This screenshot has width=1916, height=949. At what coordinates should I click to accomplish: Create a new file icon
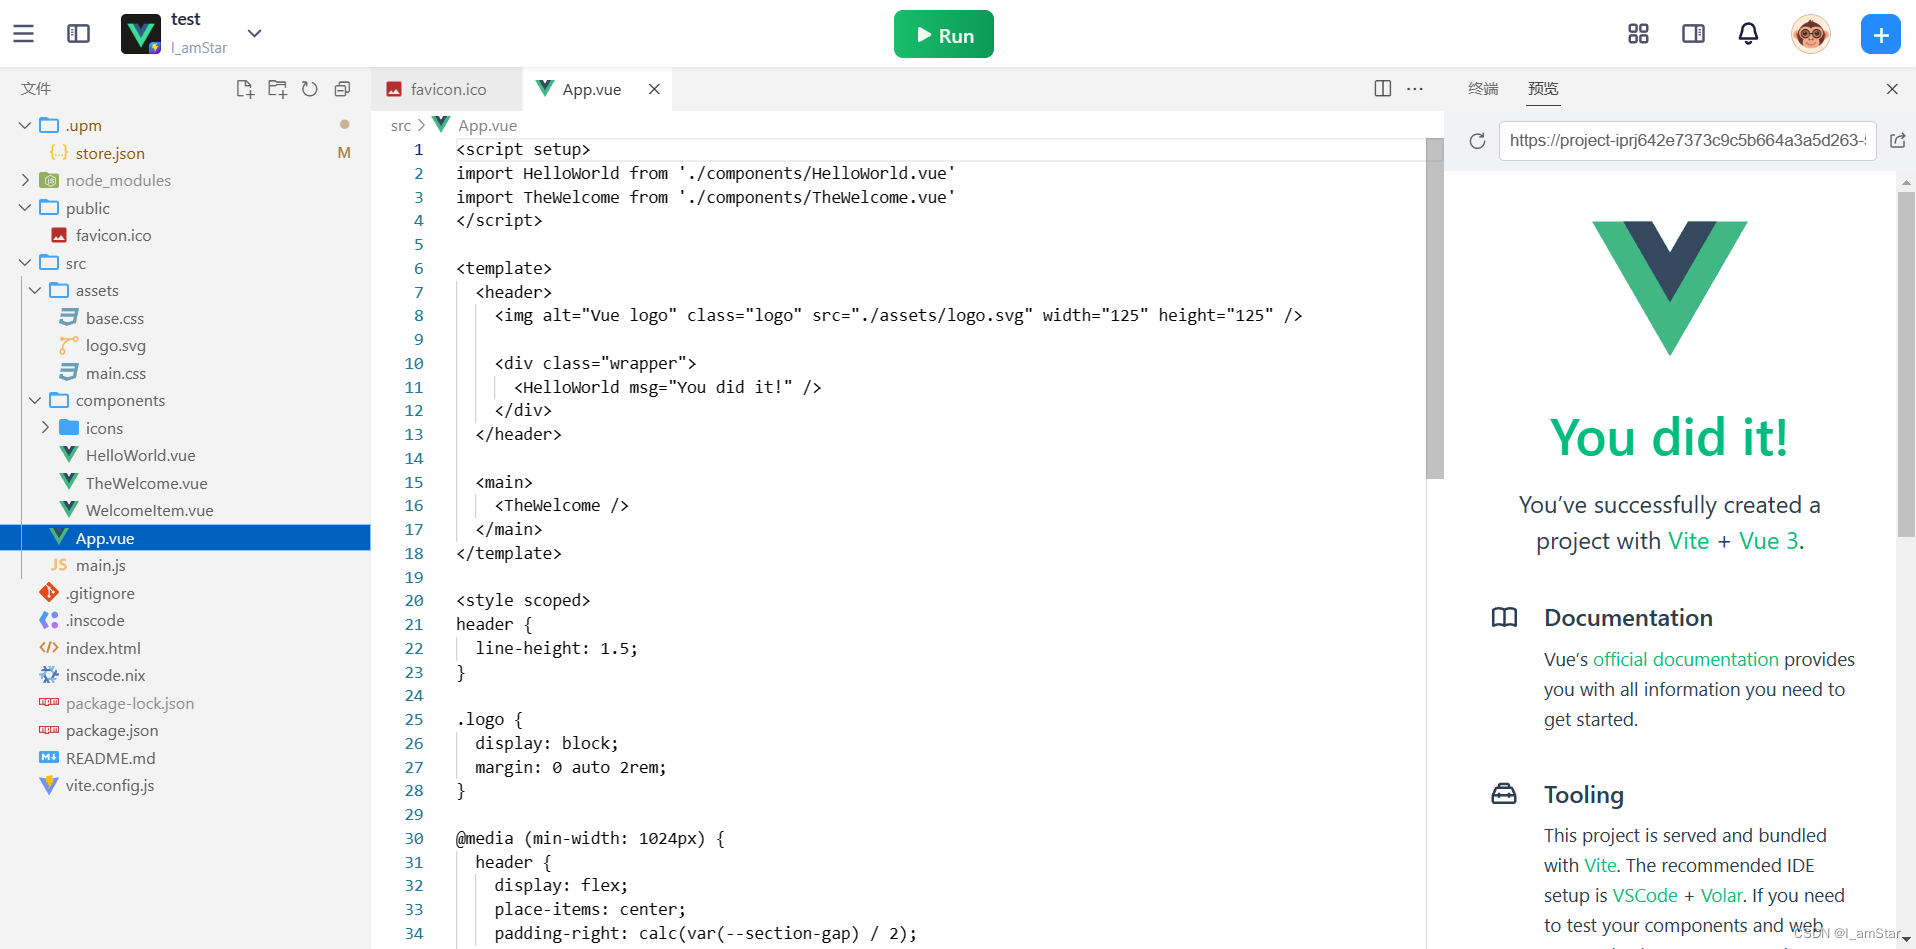coord(245,89)
